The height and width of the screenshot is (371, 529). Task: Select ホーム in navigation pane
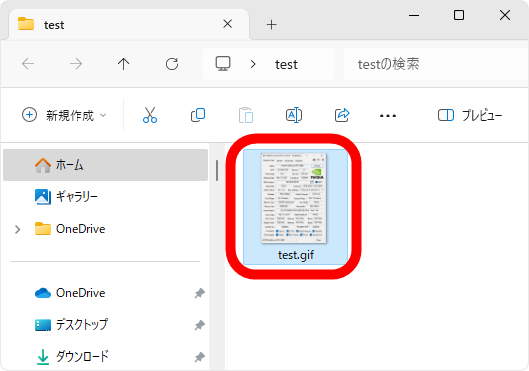tap(105, 165)
